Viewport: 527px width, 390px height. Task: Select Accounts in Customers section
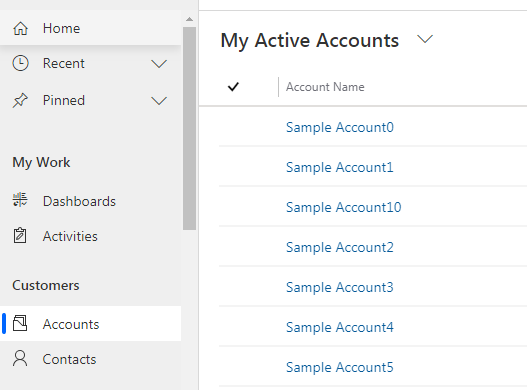(90, 324)
